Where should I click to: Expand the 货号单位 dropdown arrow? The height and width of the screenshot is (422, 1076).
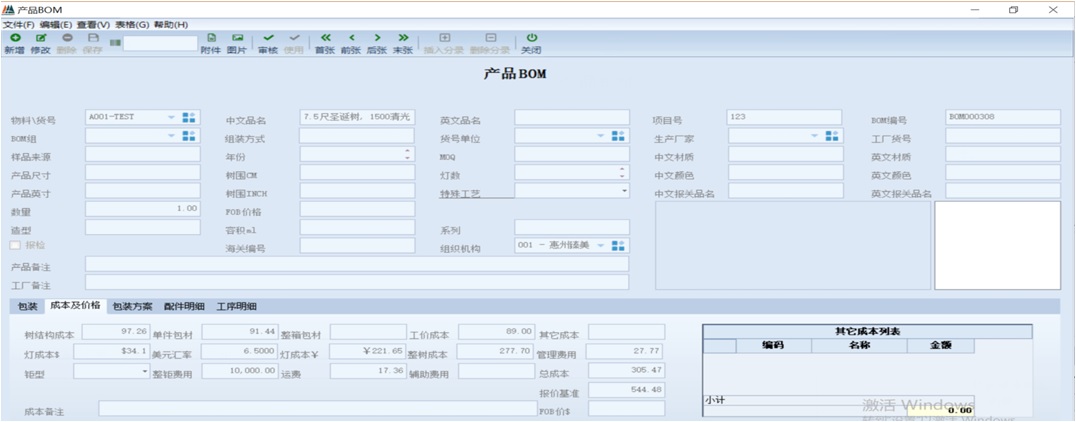click(600, 136)
